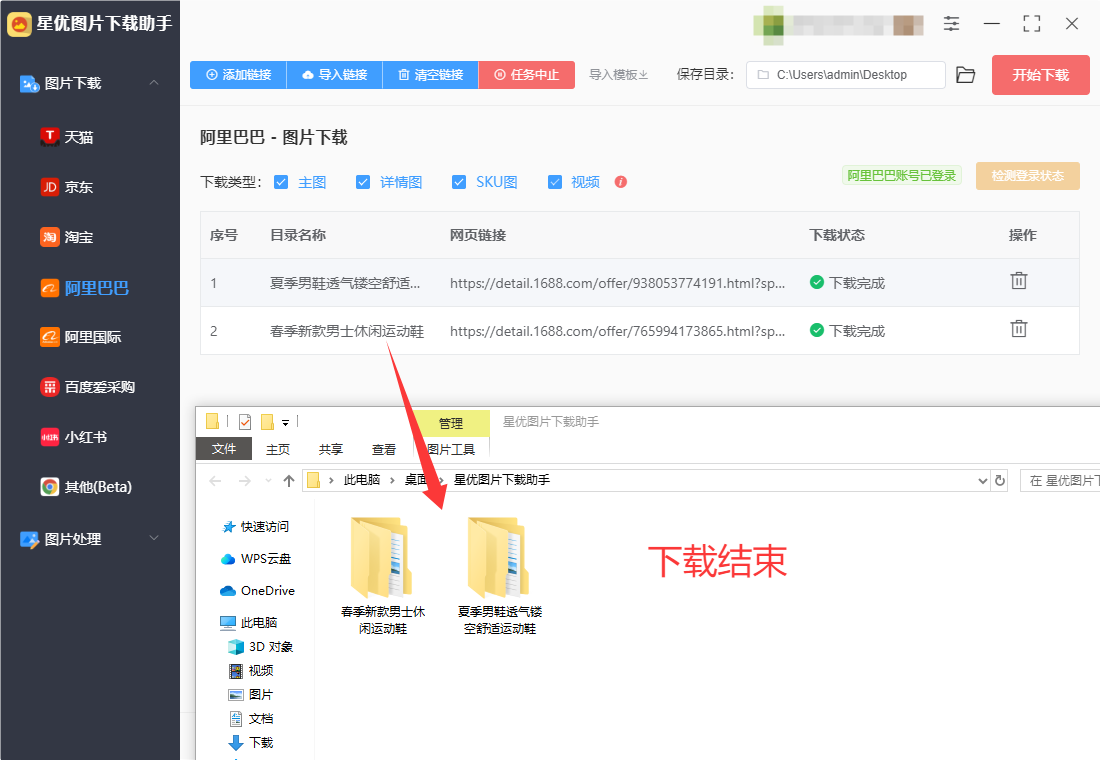Go back in the Explorer window
1100x760 pixels.
pos(215,481)
